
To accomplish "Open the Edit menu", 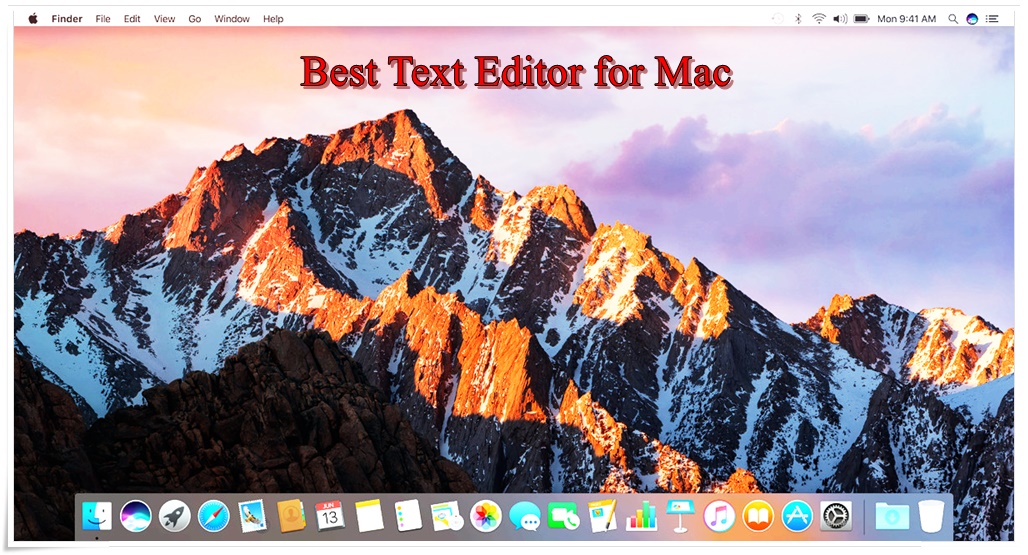I will click(132, 19).
